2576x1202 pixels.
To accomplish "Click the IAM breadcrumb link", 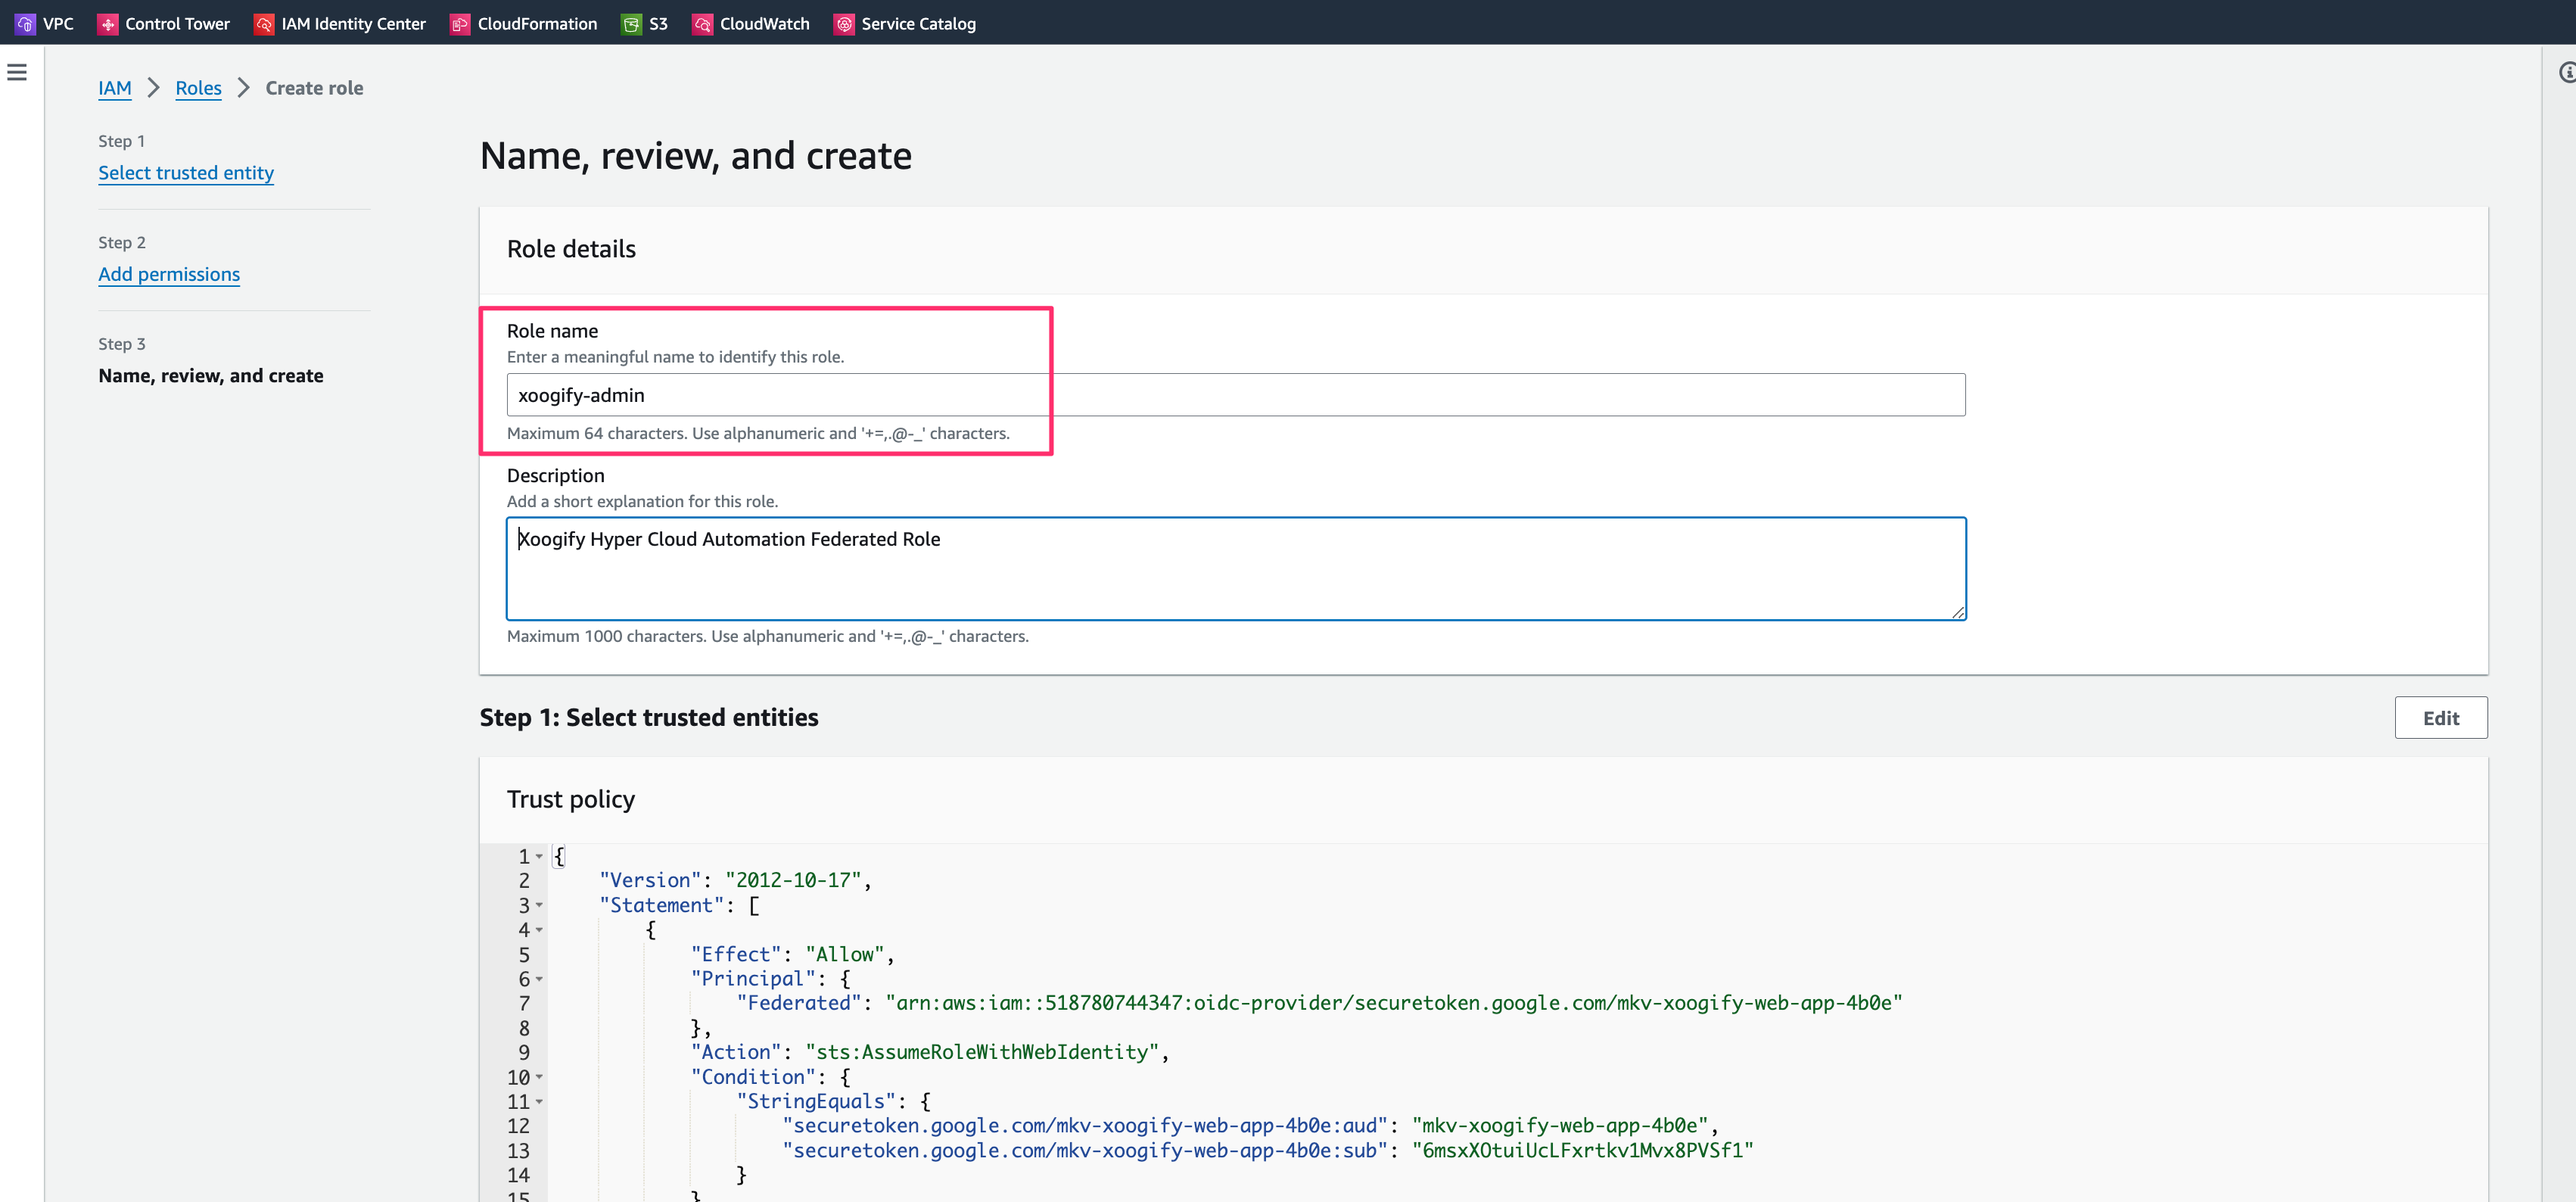I will tap(115, 88).
